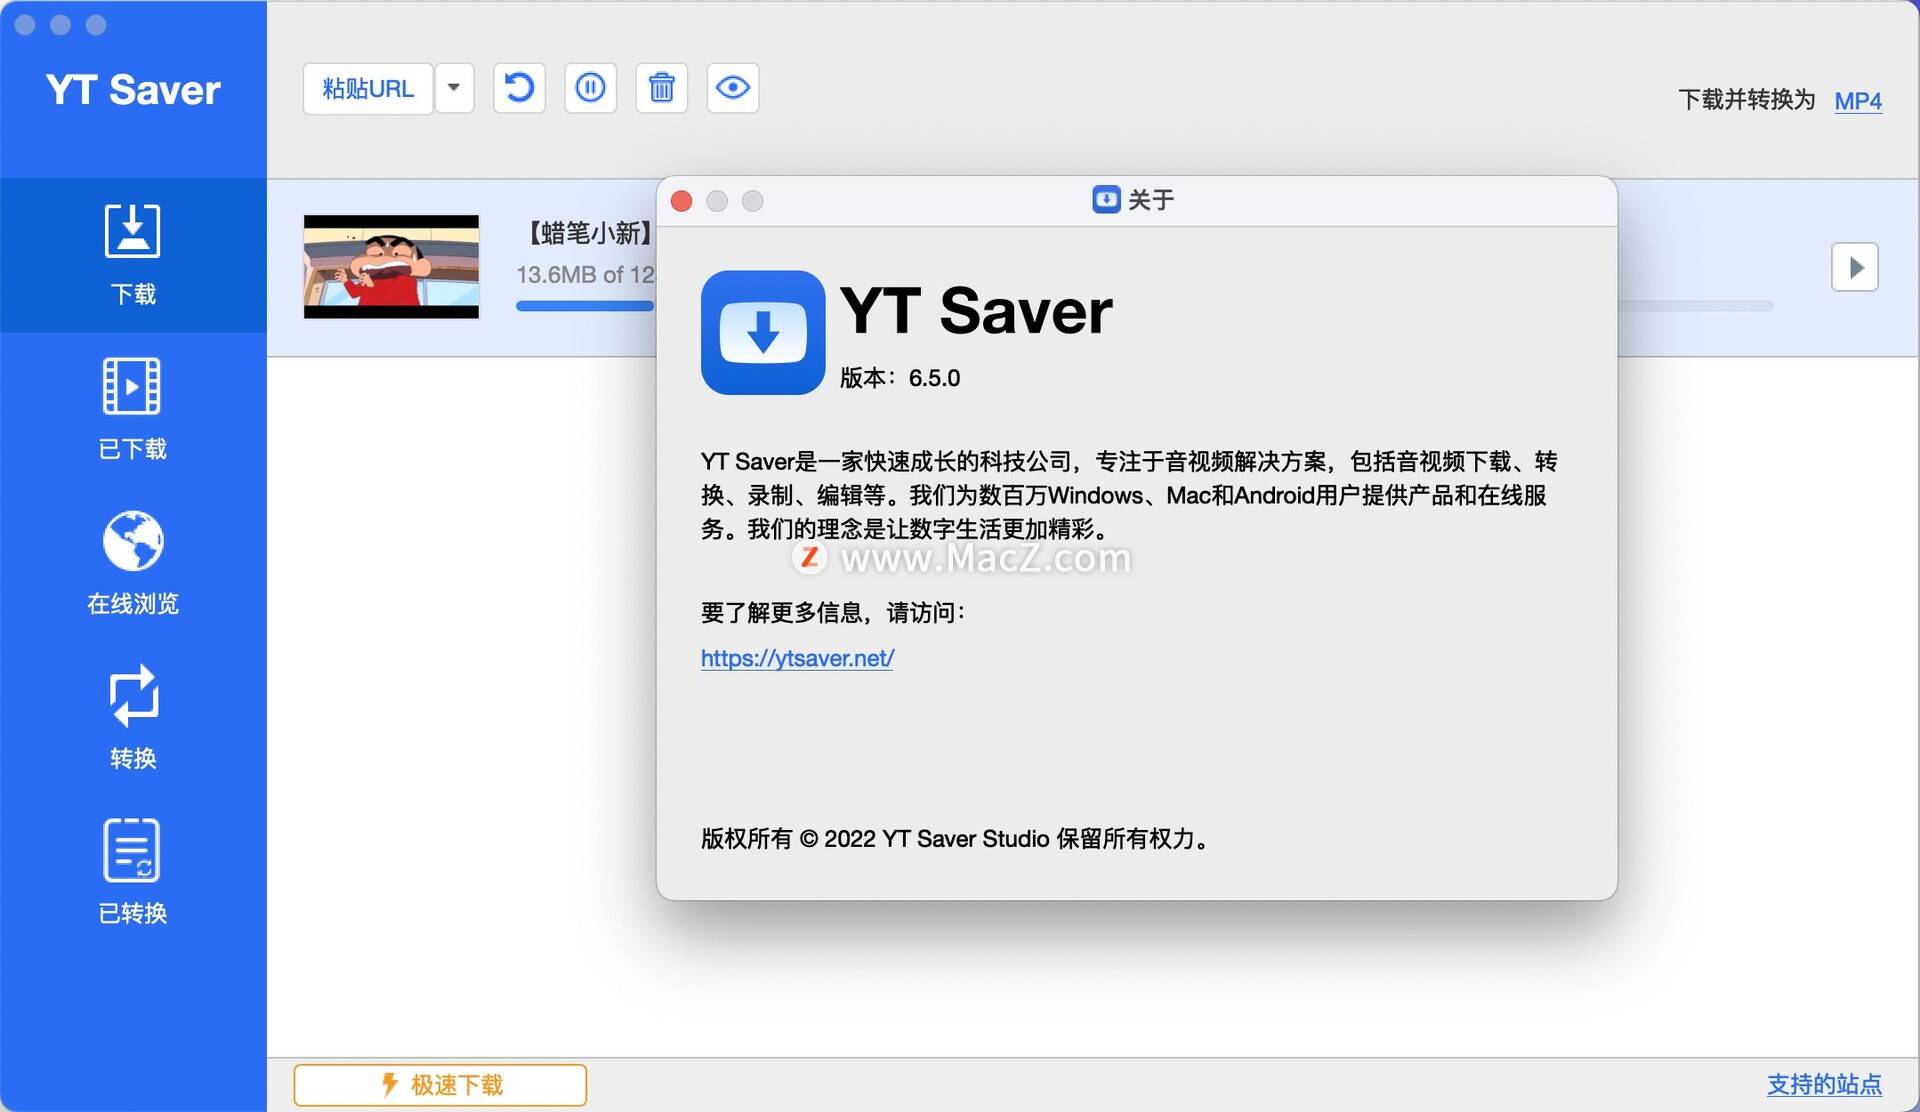Pause all downloads with the pause icon
Viewport: 1920px width, 1112px height.
point(590,88)
